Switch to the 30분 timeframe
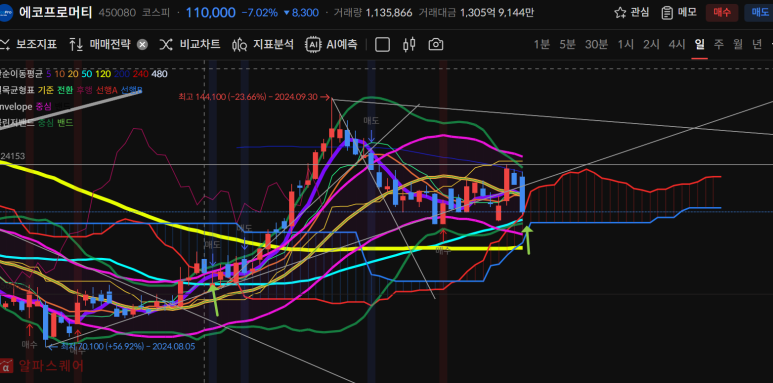 point(596,44)
